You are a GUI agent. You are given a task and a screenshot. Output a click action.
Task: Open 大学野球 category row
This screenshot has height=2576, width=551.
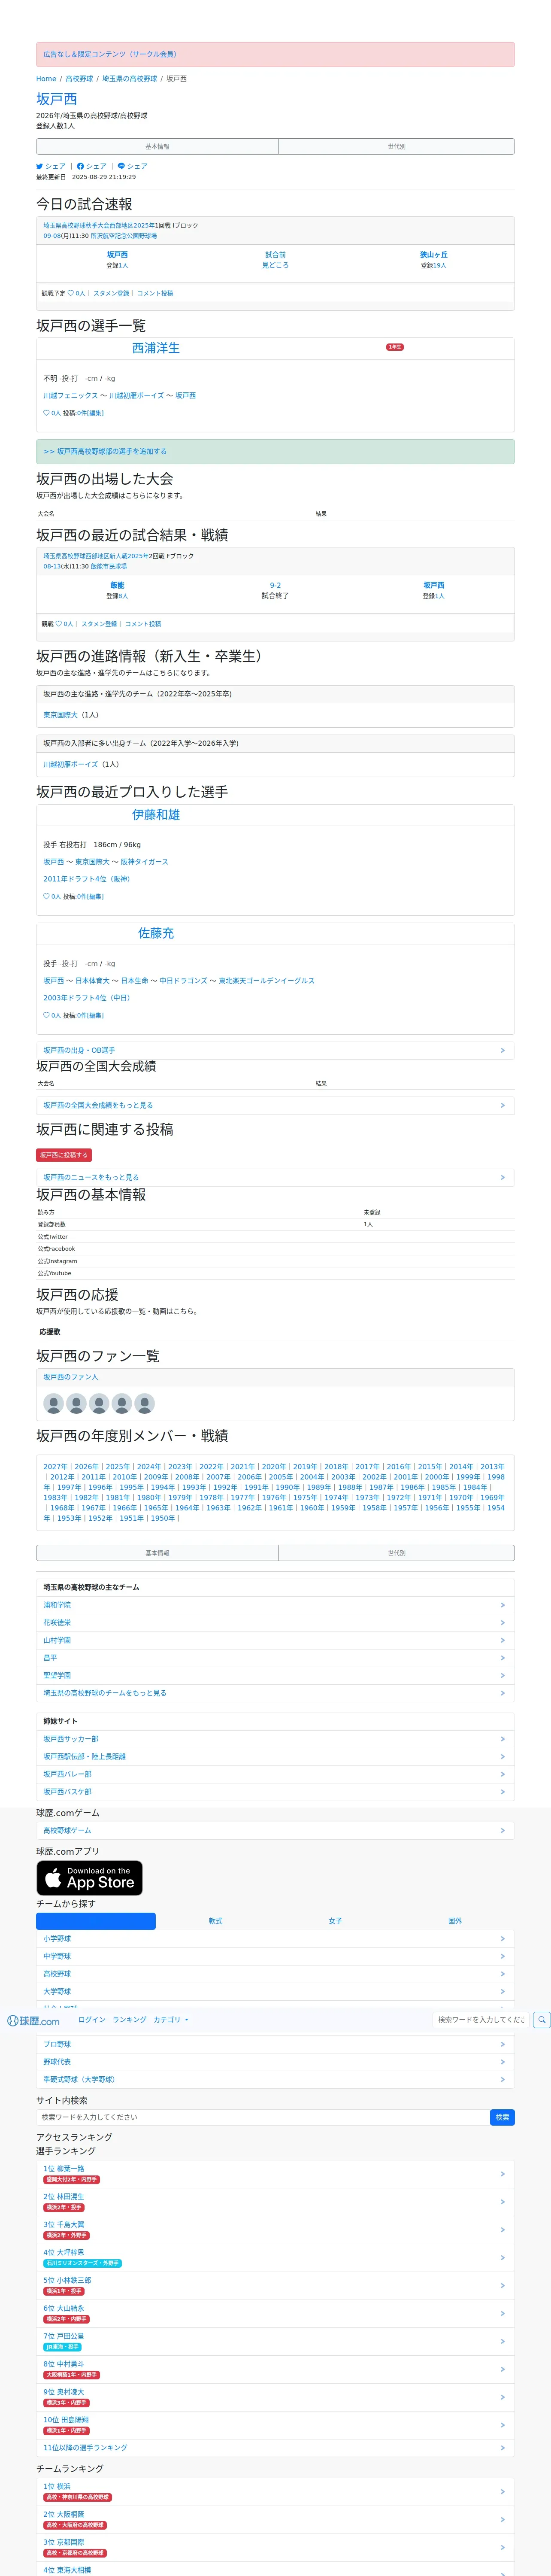275,1991
